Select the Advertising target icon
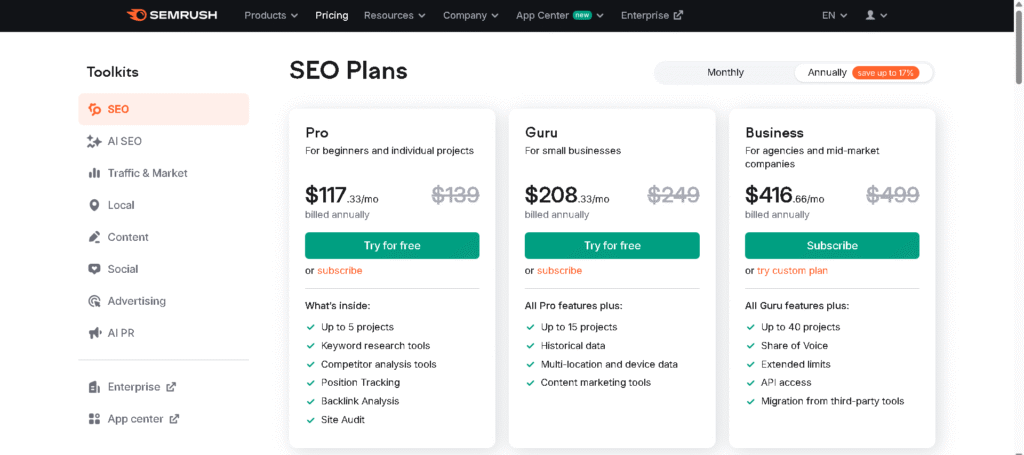1024x455 pixels. tap(94, 301)
